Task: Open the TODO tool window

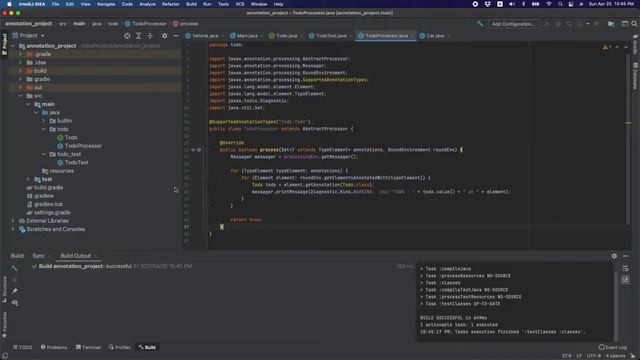Action: click(x=22, y=347)
